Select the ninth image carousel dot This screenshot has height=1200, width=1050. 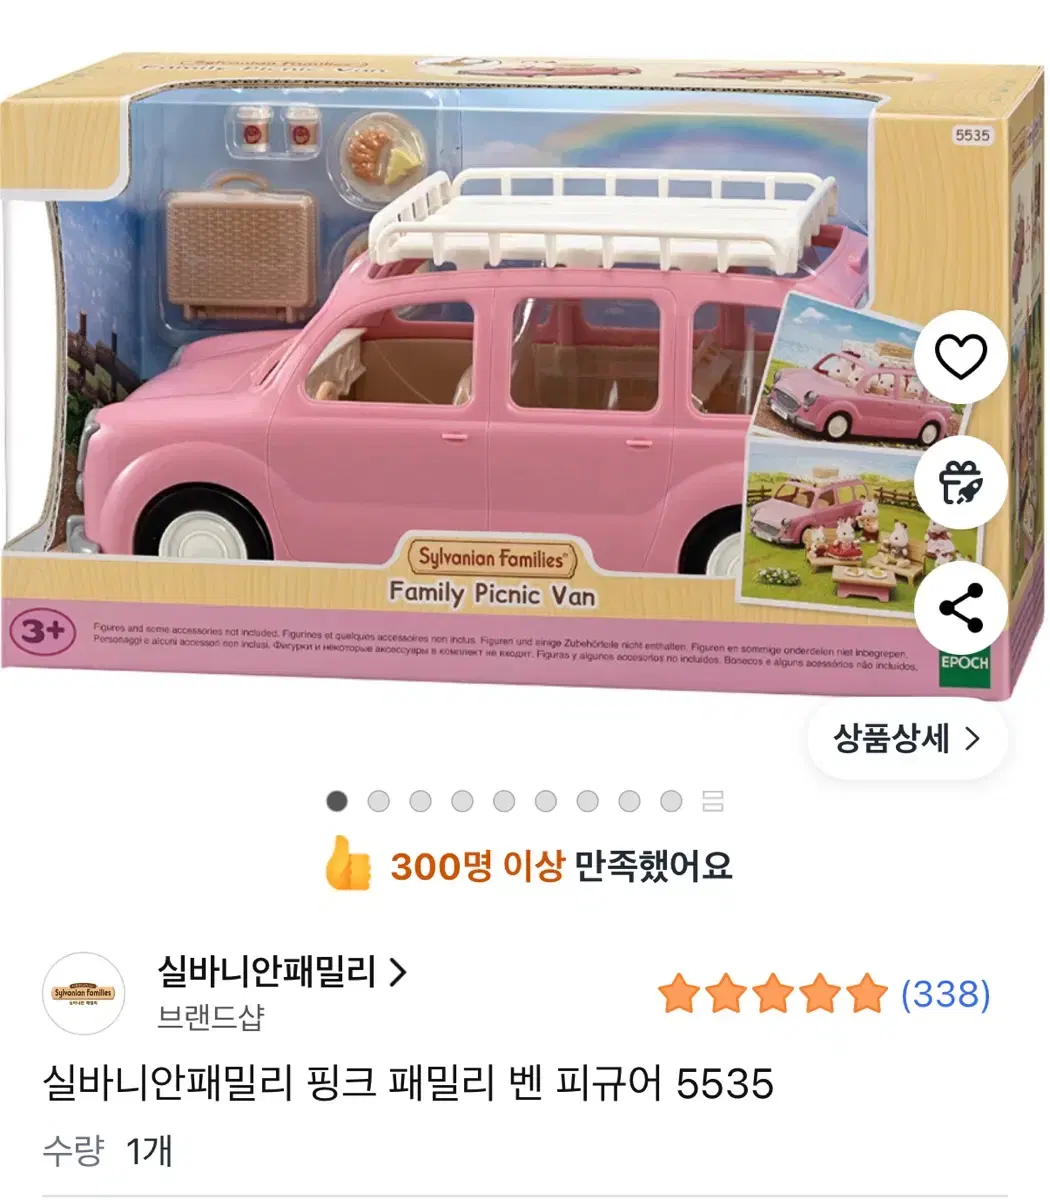(671, 801)
